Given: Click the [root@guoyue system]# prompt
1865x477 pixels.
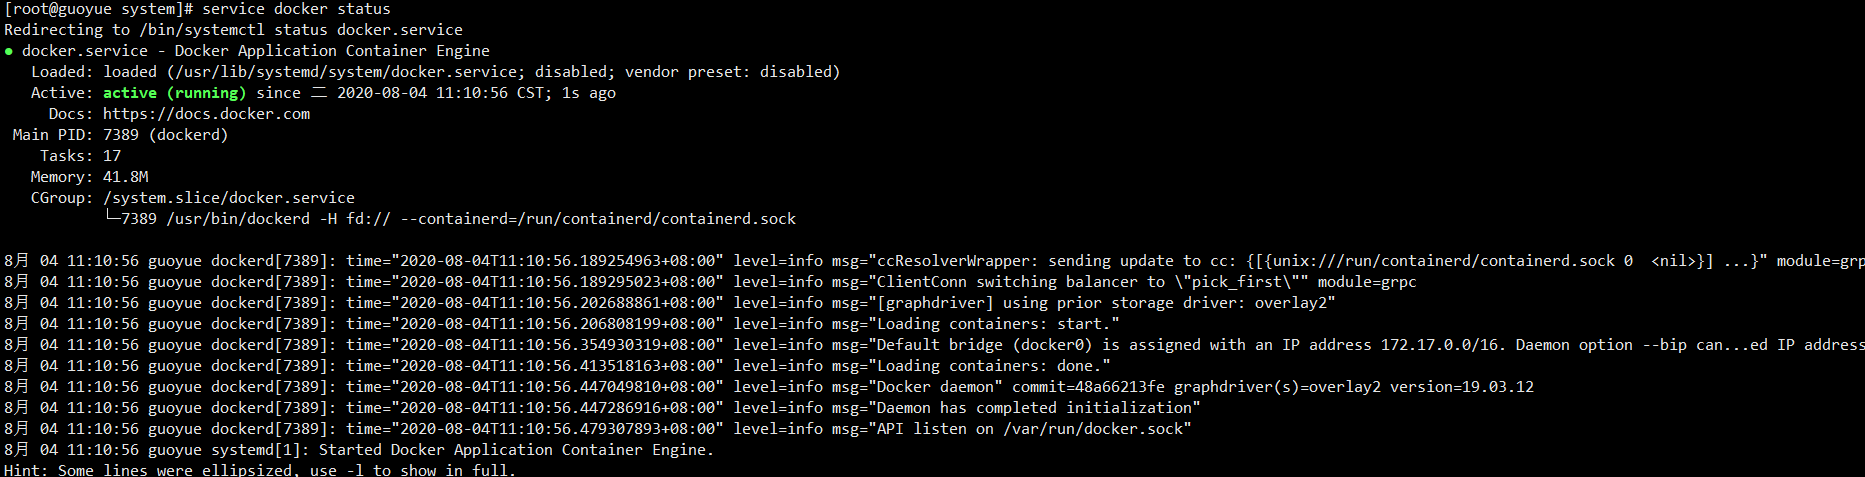Looking at the screenshot, I should 99,9.
